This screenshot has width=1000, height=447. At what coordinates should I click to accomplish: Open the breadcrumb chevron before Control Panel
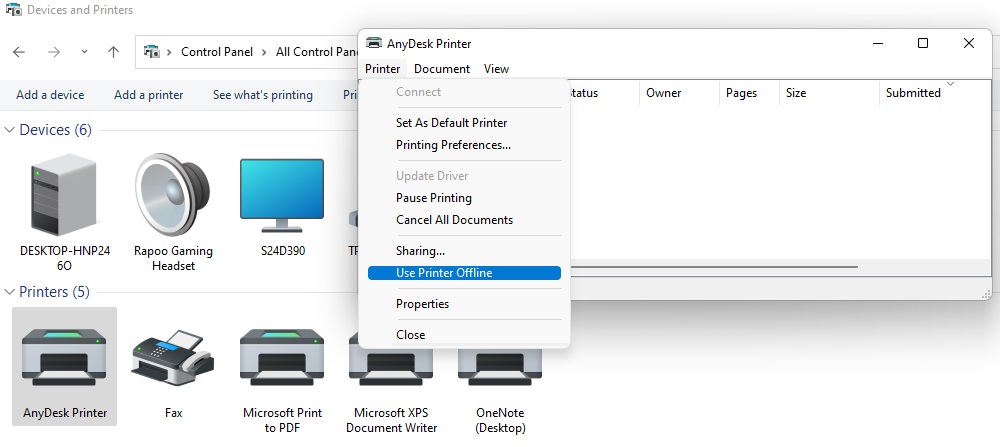(170, 52)
